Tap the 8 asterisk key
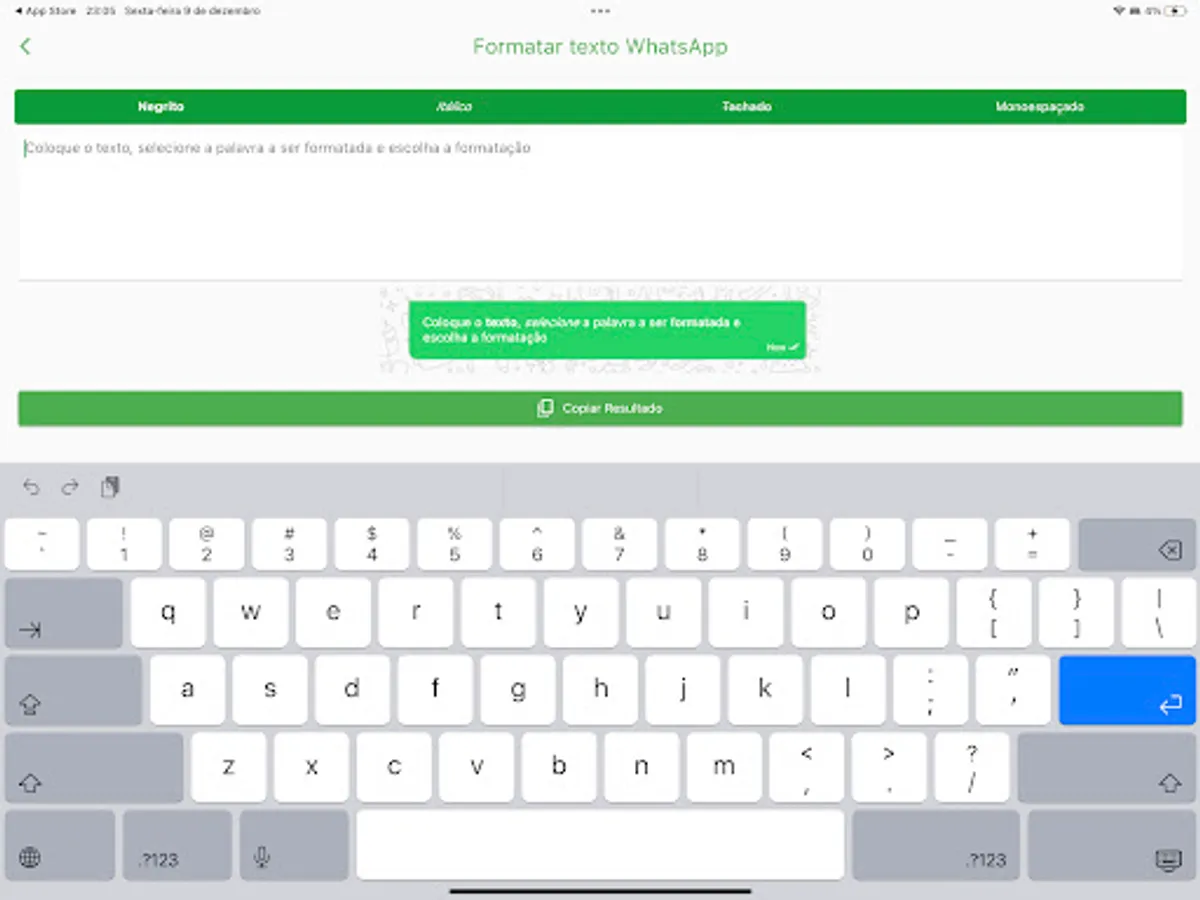The image size is (1200, 900). pyautogui.click(x=702, y=544)
